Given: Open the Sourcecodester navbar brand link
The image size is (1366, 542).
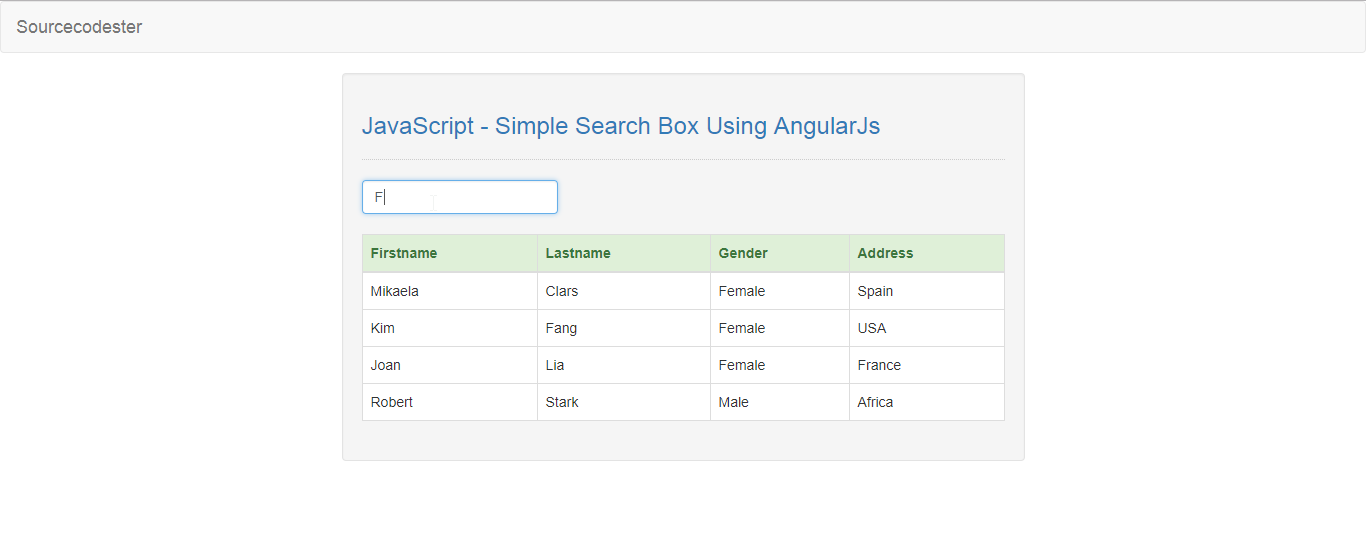Looking at the screenshot, I should [79, 27].
